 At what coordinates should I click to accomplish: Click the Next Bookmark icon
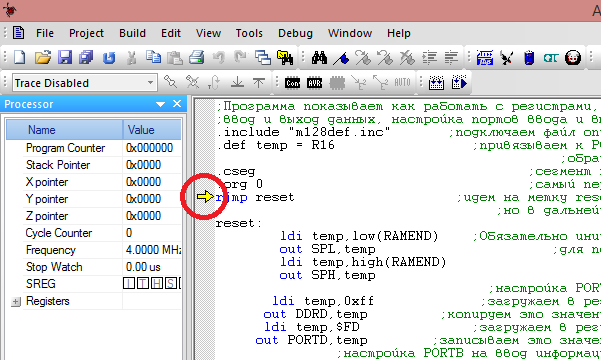coord(363,58)
